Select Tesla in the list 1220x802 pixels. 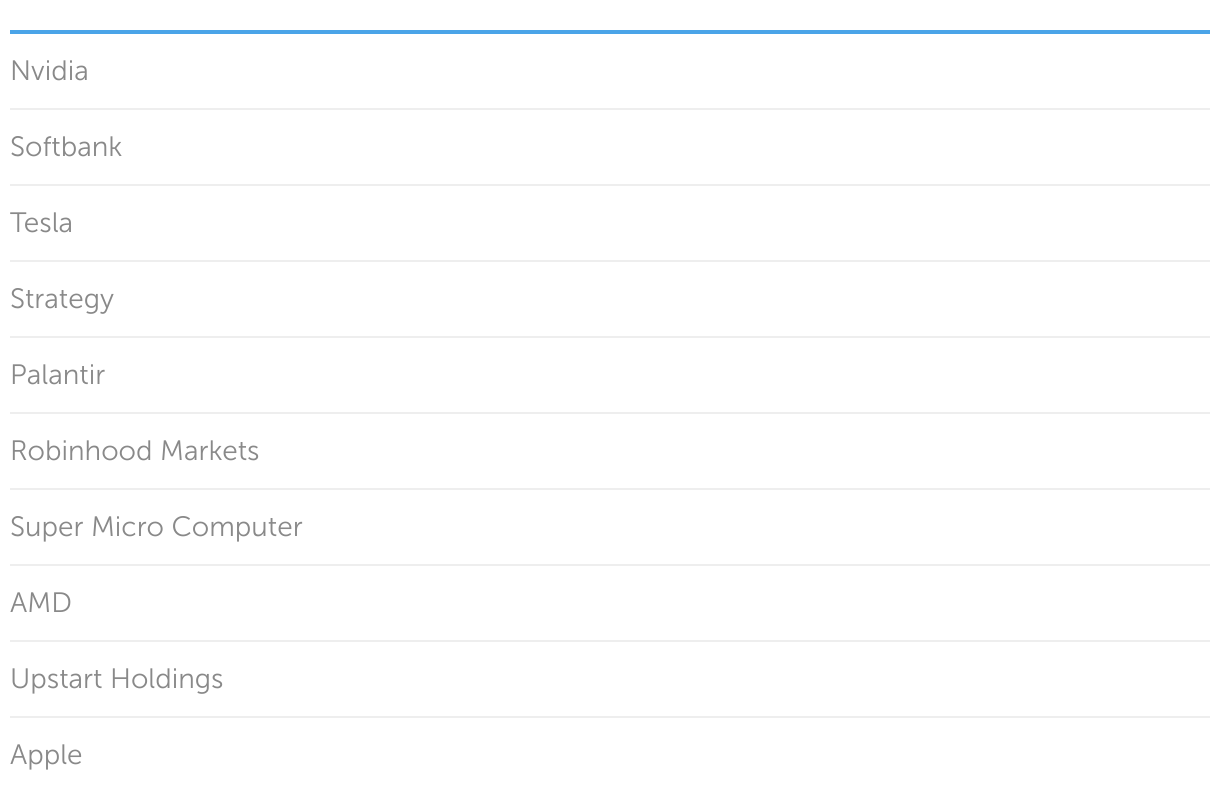pos(41,223)
